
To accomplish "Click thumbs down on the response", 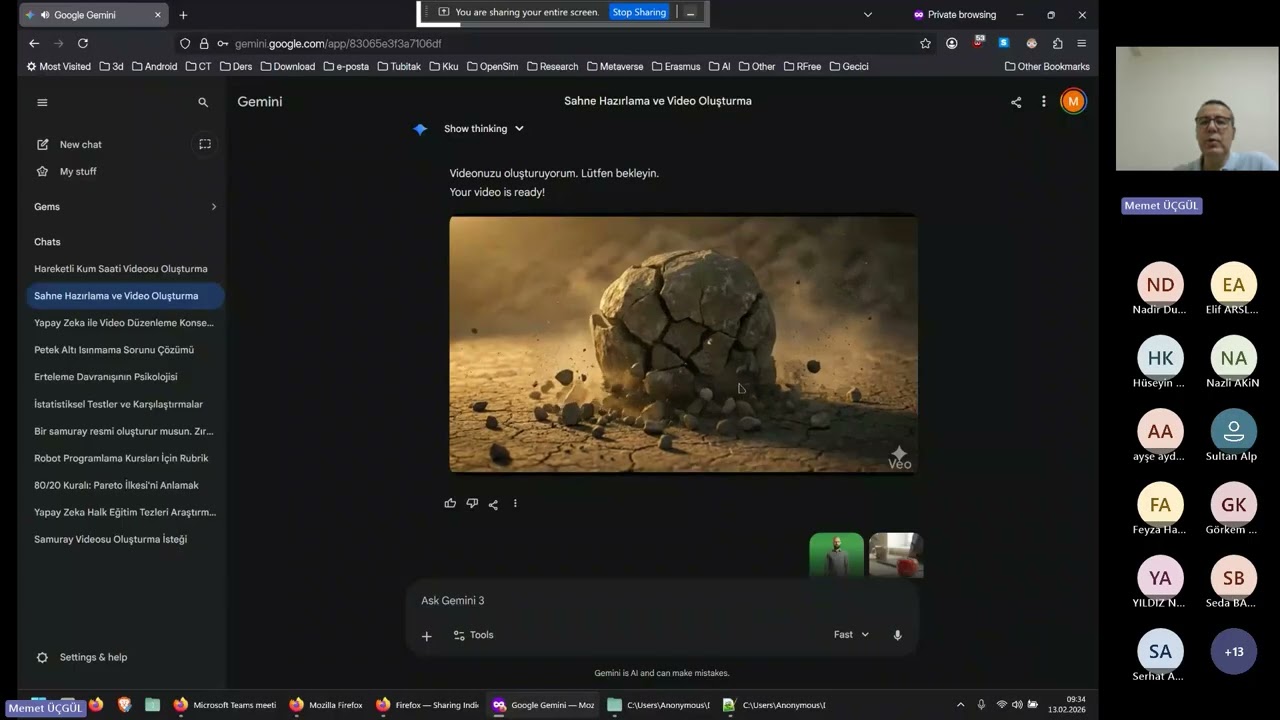I will tap(472, 504).
